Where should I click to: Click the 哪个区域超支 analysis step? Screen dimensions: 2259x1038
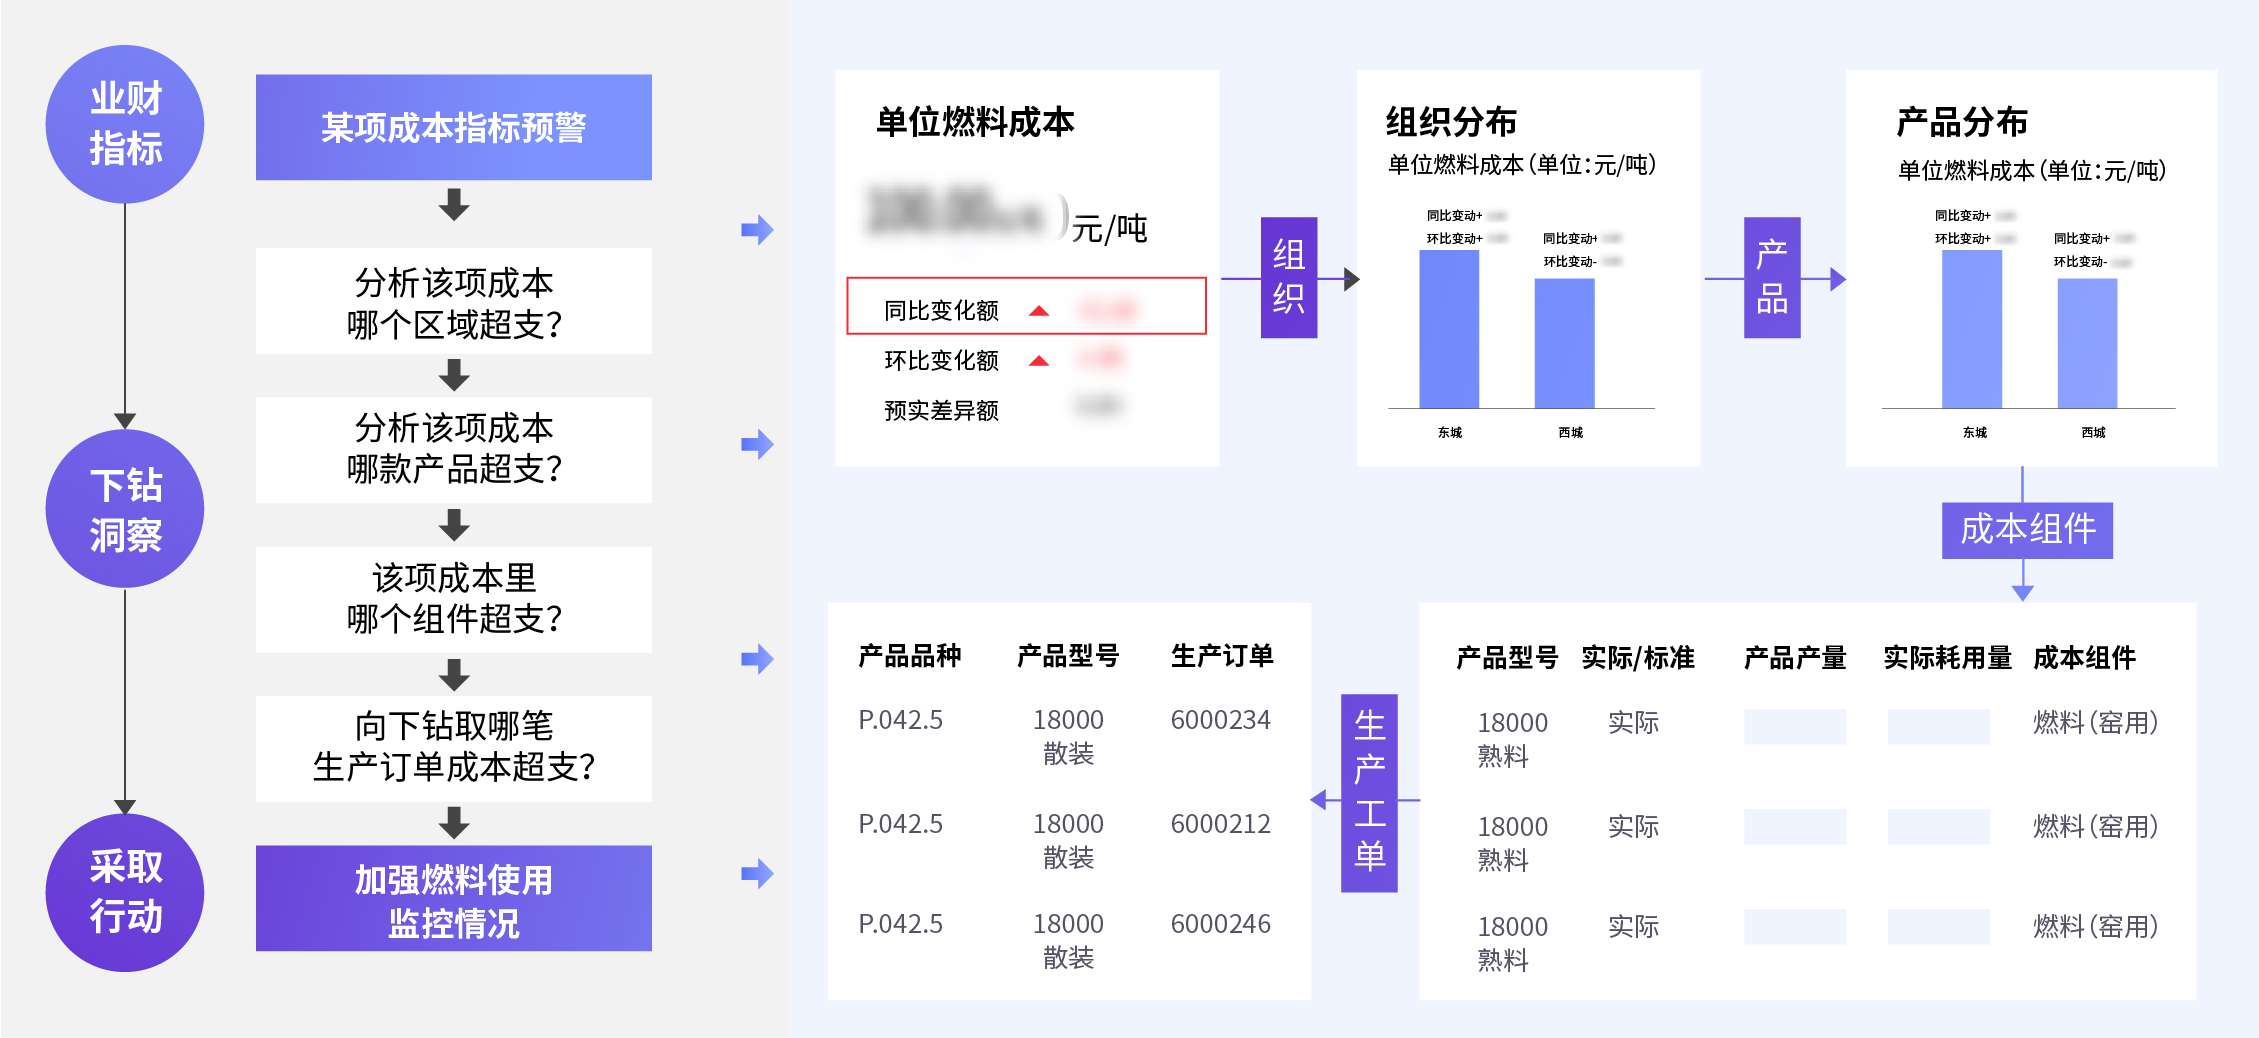(454, 302)
